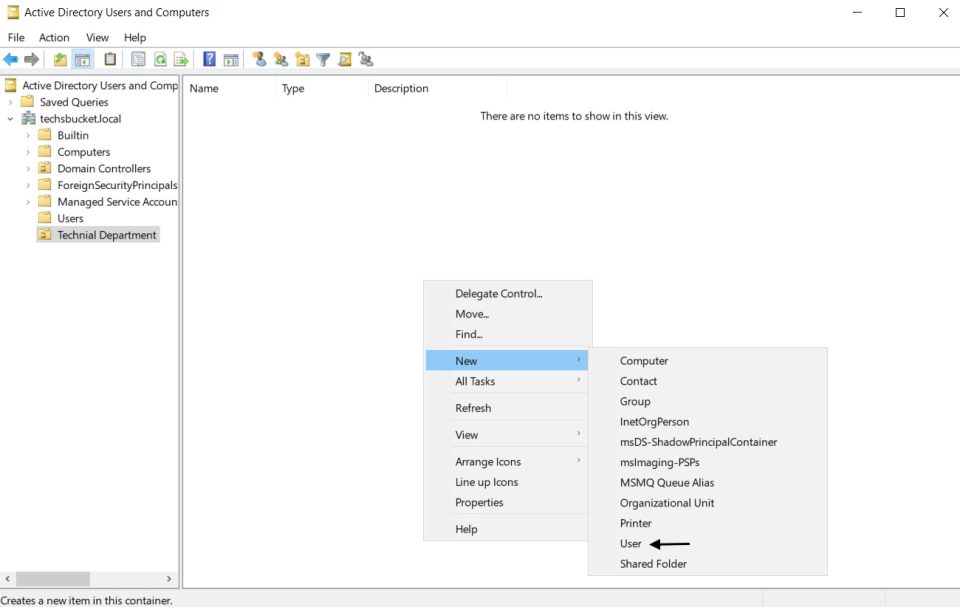Choose Find... in the context menu
This screenshot has width=960, height=607.
(508, 334)
